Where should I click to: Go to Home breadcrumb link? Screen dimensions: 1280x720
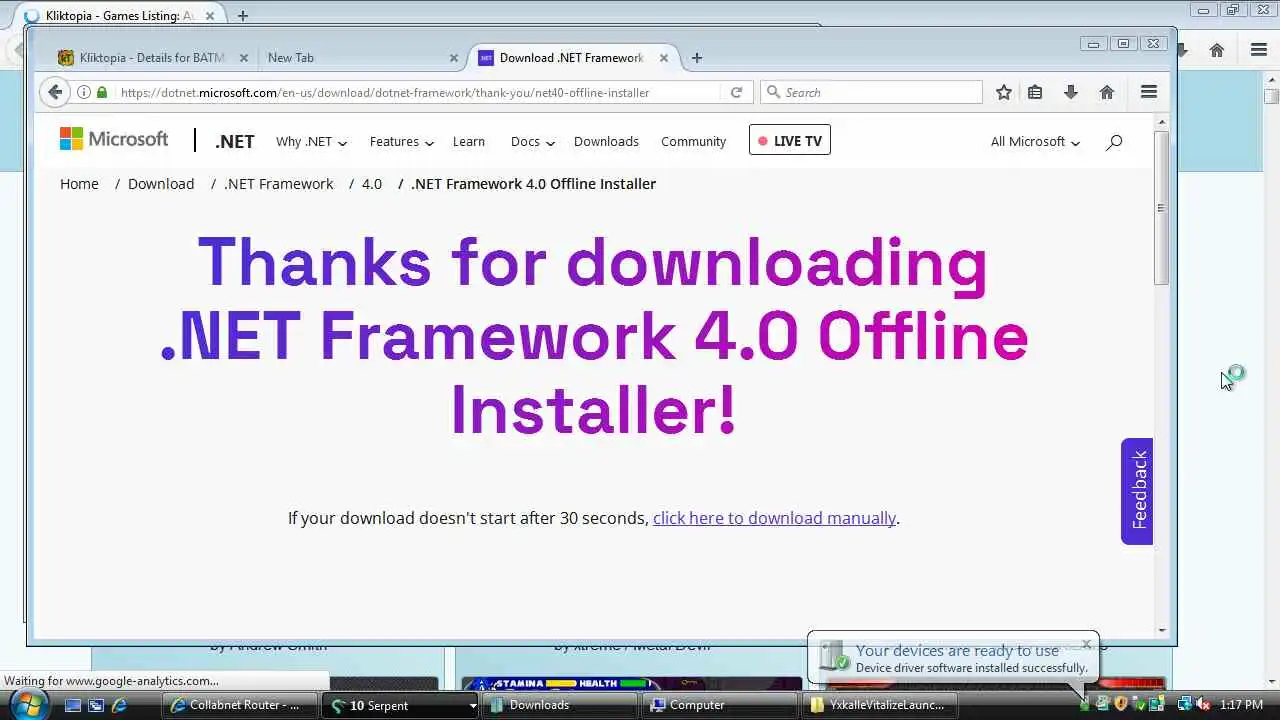(x=79, y=184)
